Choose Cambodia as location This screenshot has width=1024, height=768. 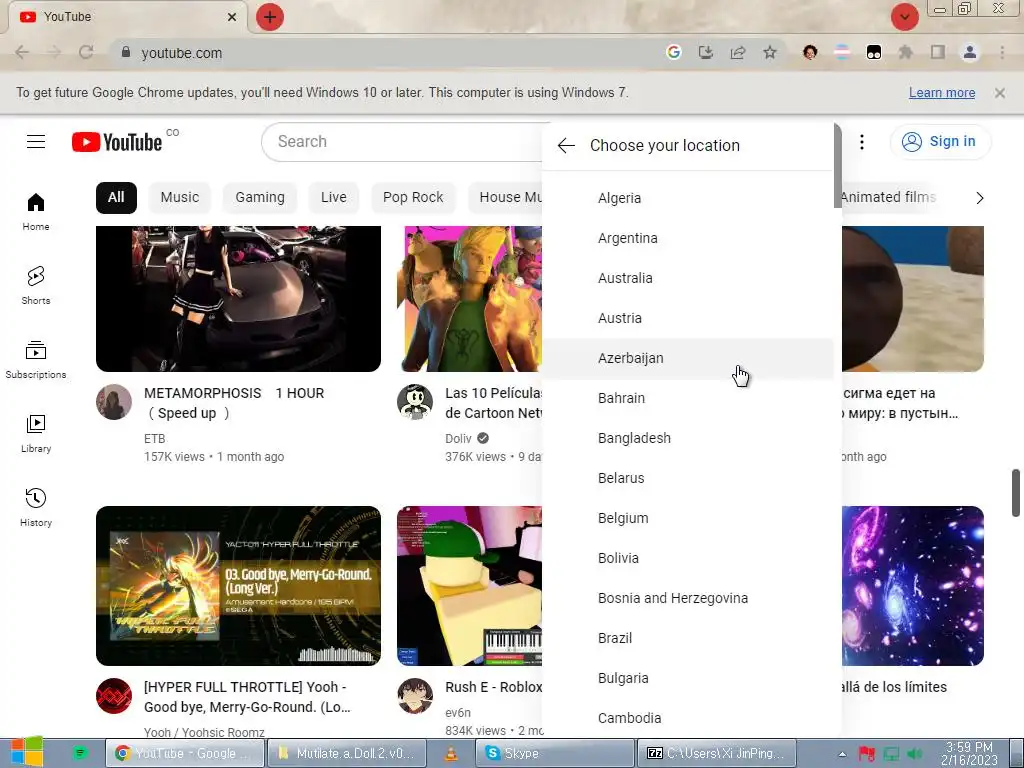click(x=688, y=718)
